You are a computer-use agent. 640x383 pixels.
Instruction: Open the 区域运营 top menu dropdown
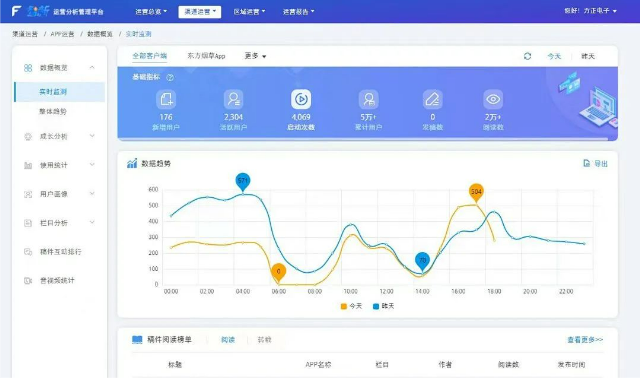(x=249, y=12)
